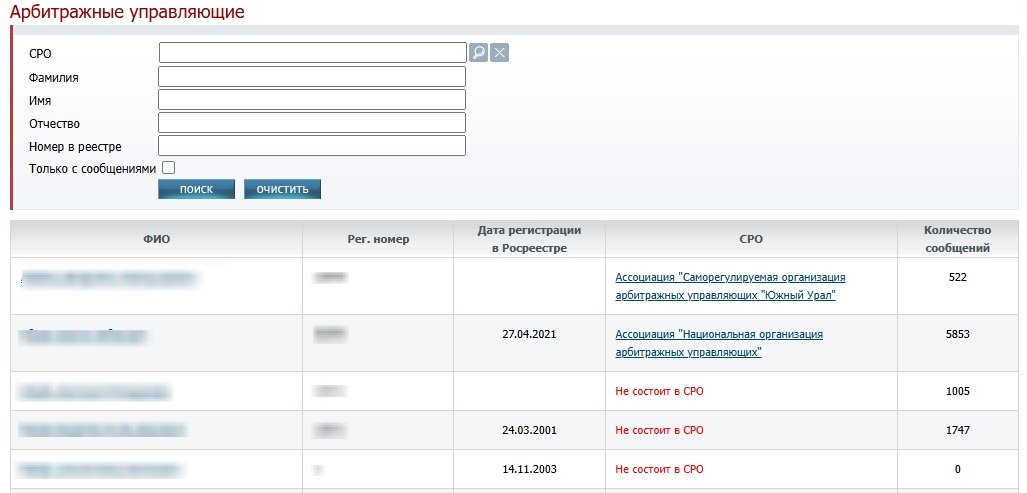Select the Имя text field

(x=312, y=100)
